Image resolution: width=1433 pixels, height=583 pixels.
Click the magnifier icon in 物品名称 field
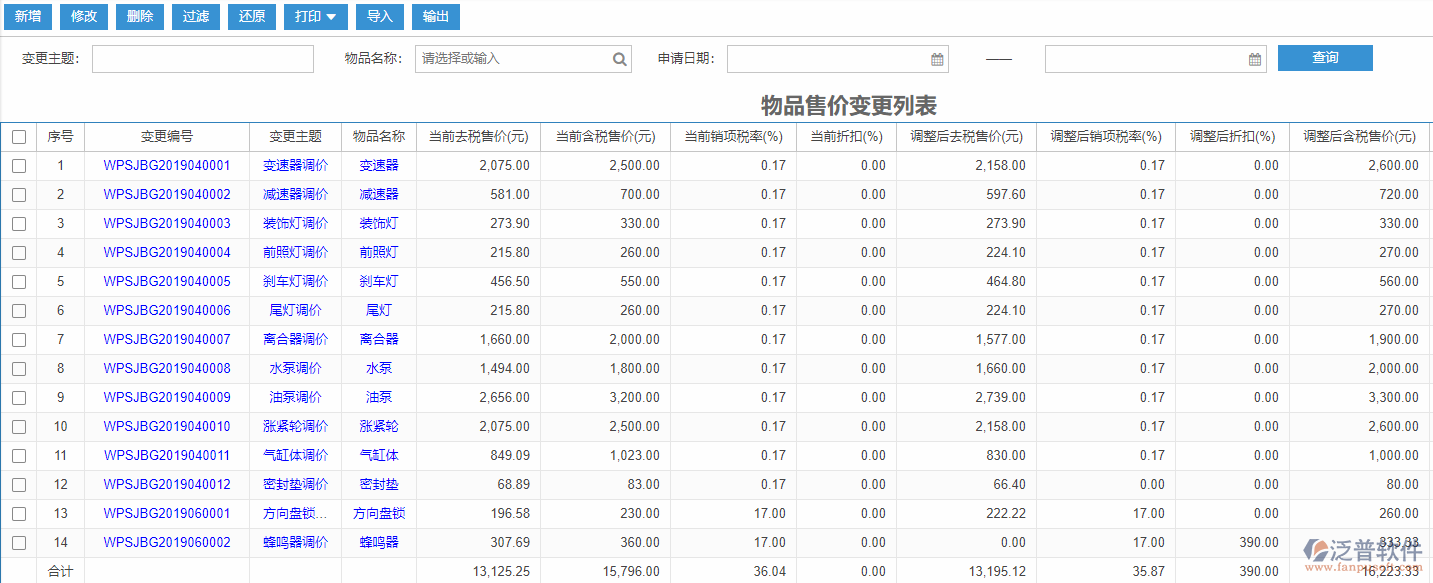click(x=619, y=58)
